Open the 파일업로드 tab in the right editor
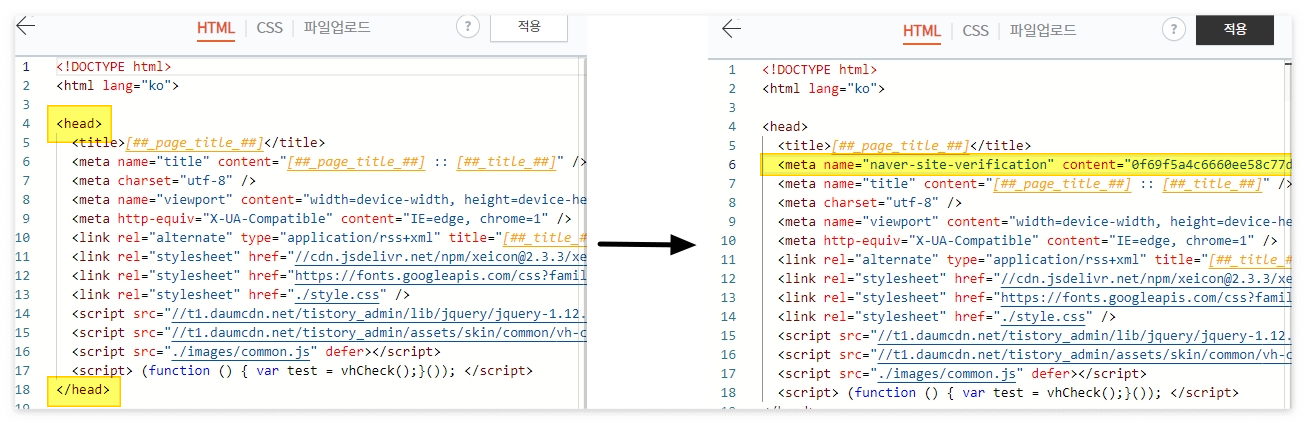This screenshot has width=1307, height=424. (x=1042, y=31)
